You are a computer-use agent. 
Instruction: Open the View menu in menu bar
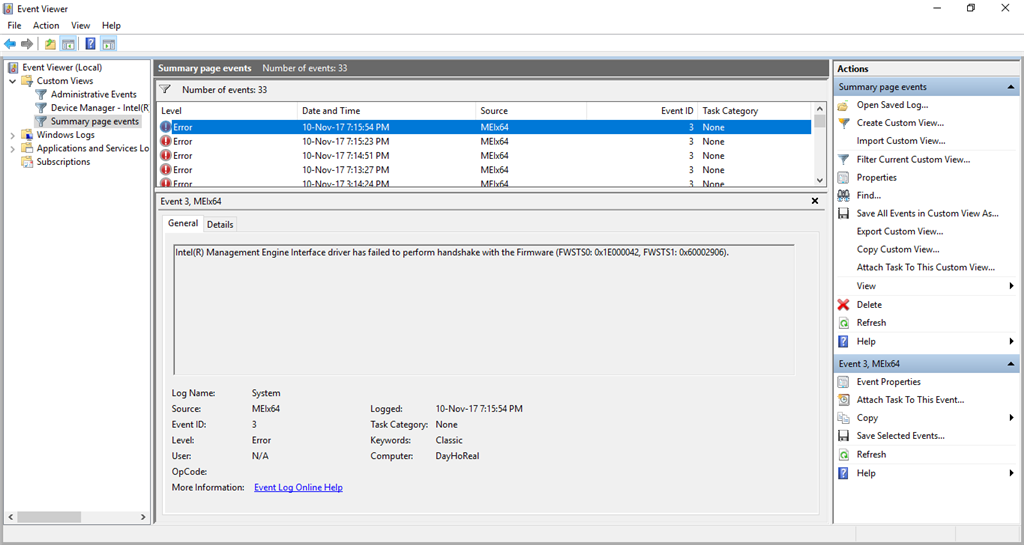tap(80, 25)
